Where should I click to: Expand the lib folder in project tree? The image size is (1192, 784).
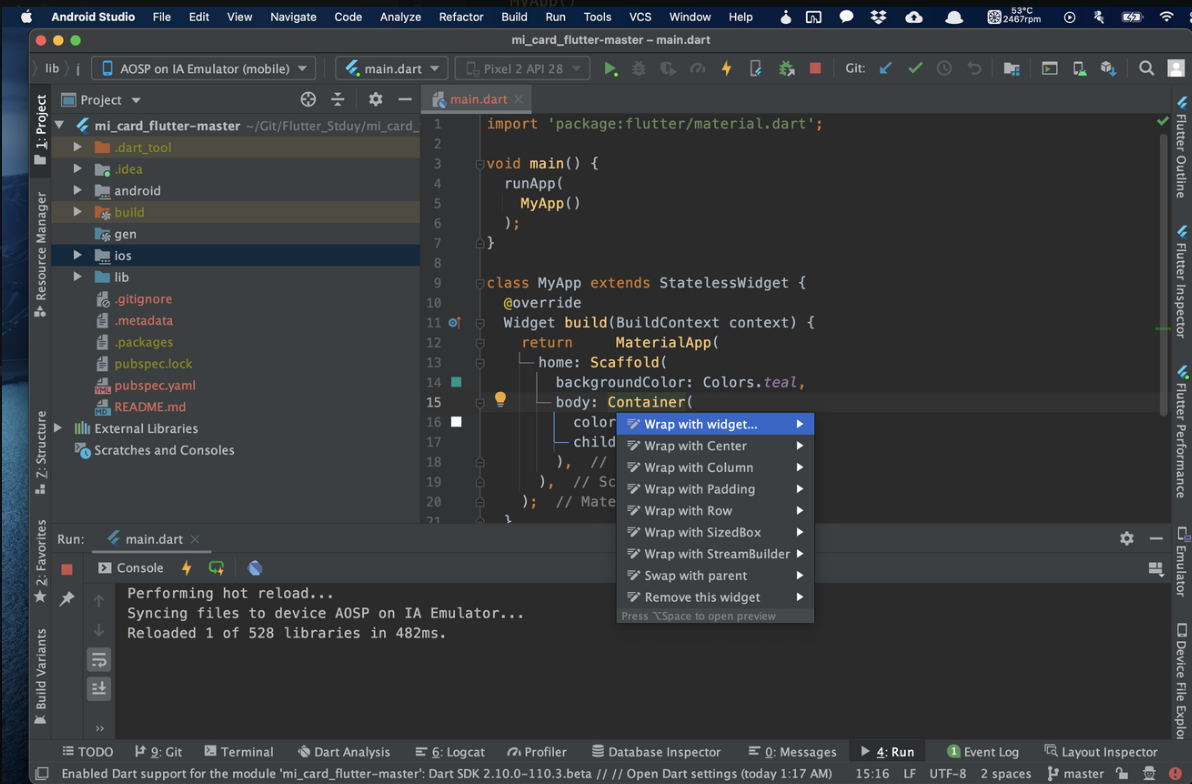[78, 277]
